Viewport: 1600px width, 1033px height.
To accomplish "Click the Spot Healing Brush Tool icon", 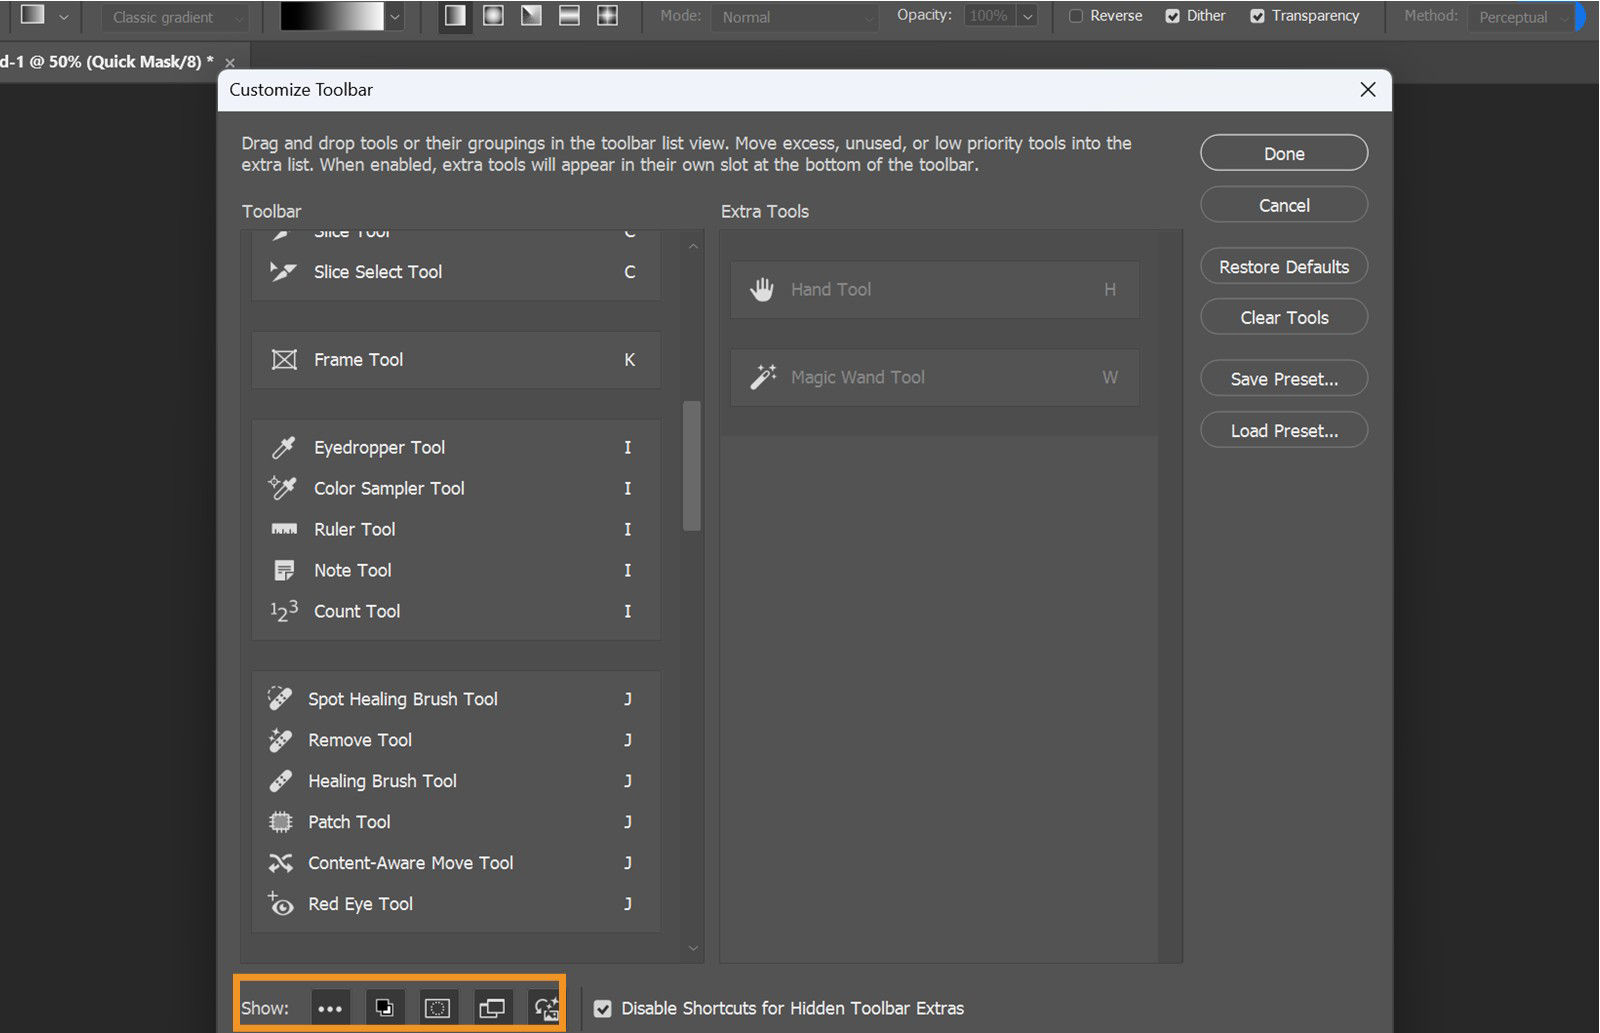I will [x=281, y=698].
